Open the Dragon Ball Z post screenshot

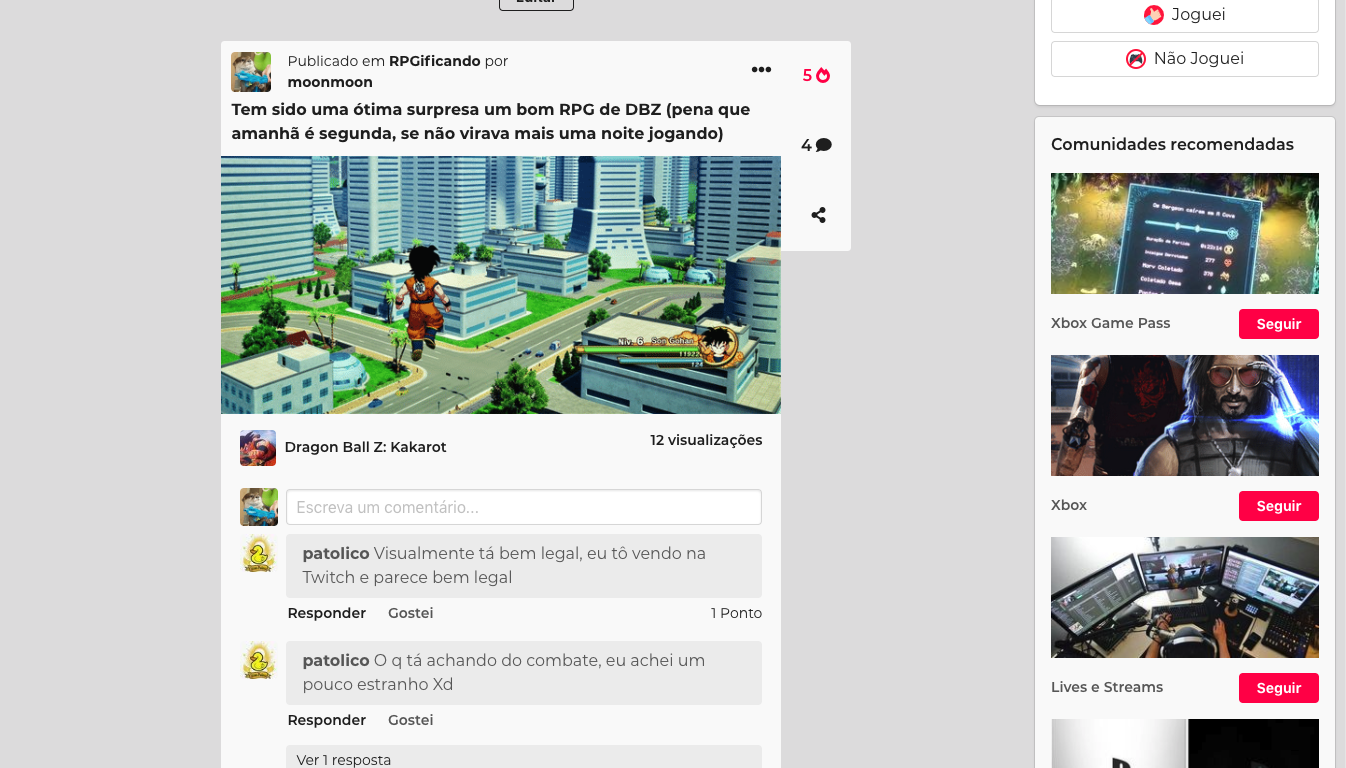pos(501,285)
